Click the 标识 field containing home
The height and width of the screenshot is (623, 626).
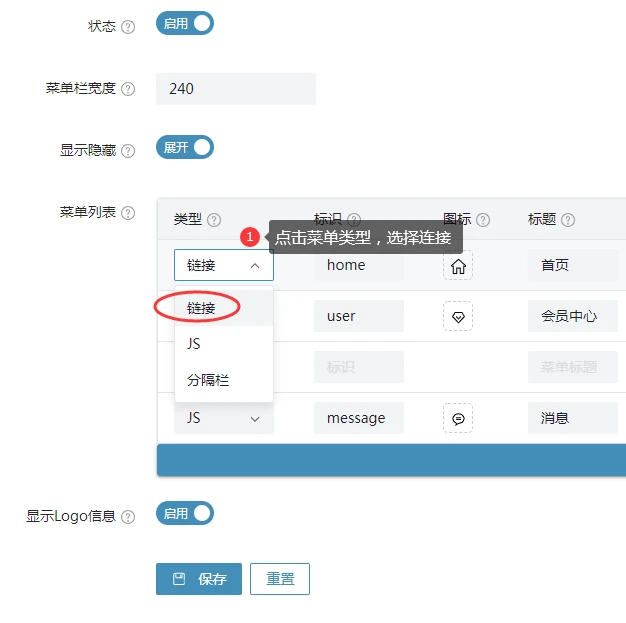pos(359,265)
